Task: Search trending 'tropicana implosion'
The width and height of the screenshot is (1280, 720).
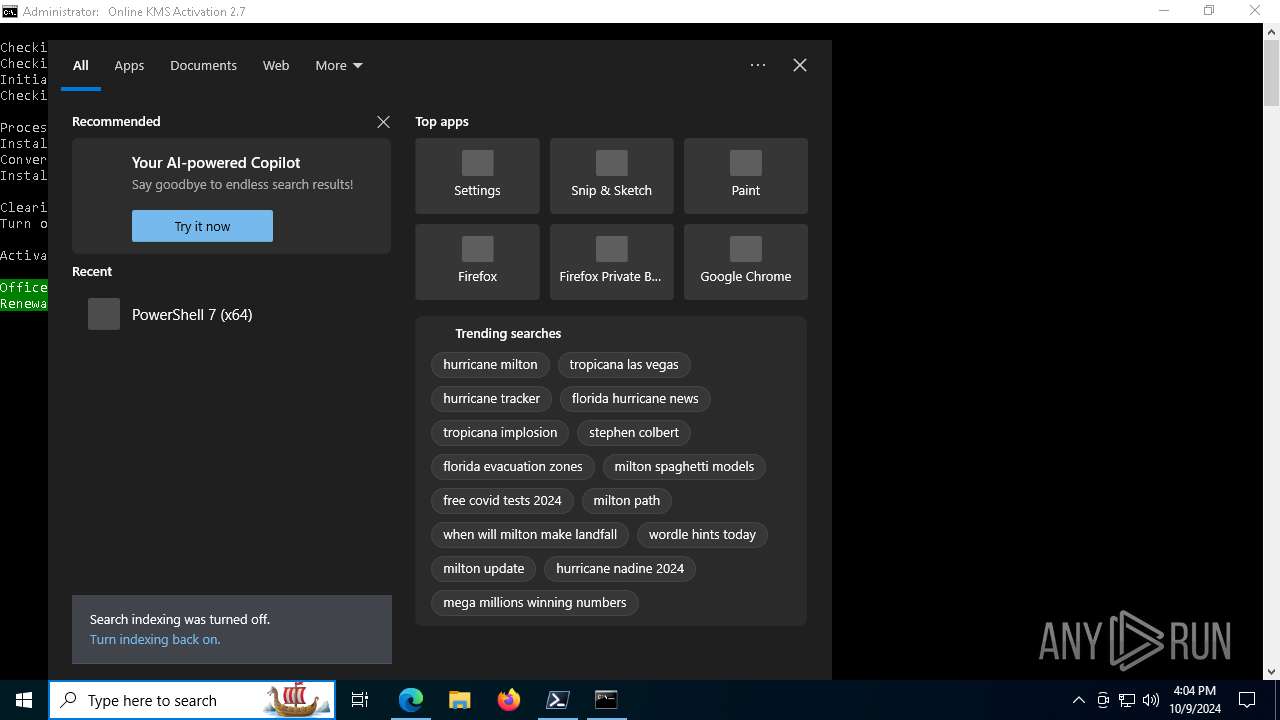Action: click(x=500, y=433)
